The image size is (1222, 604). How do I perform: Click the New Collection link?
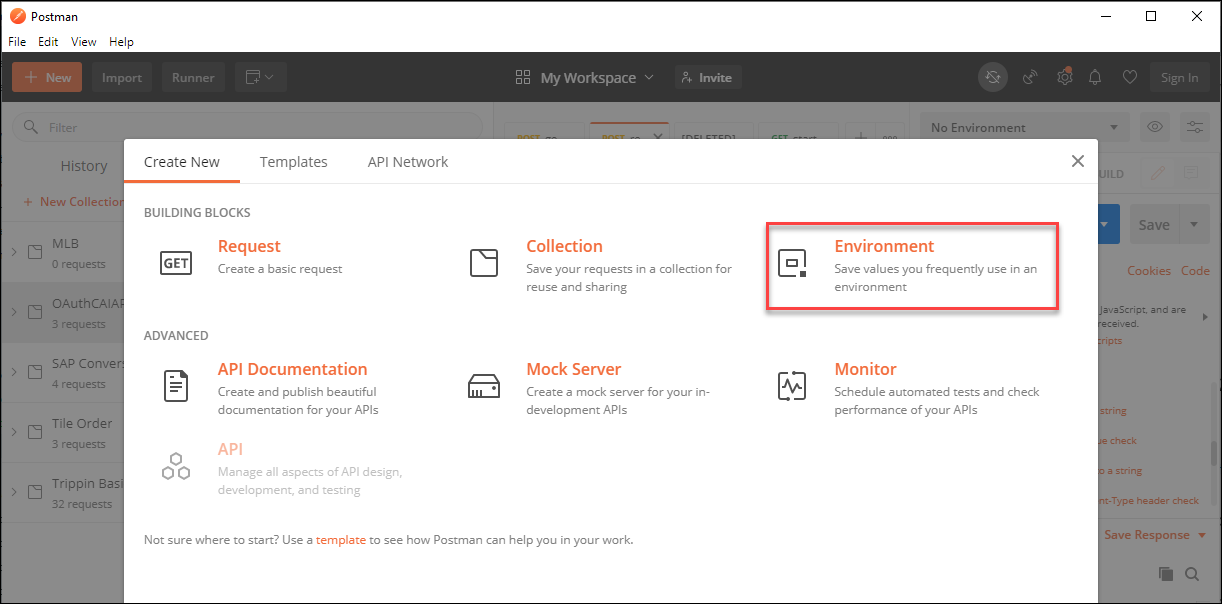pos(73,202)
